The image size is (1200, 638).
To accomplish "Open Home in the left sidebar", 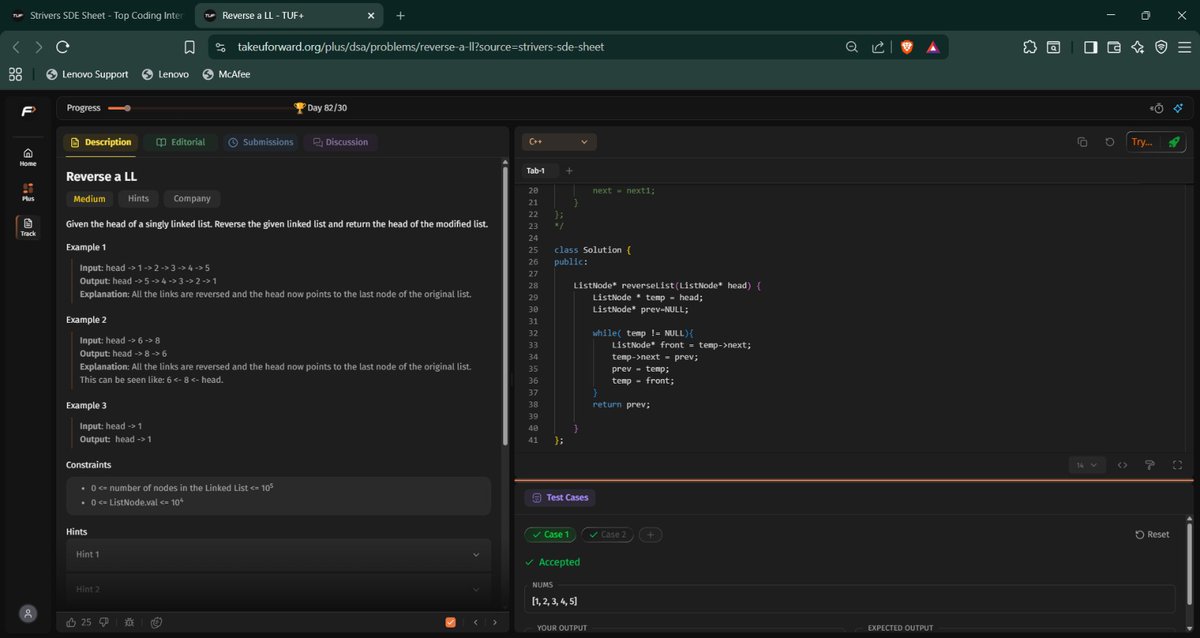I will point(28,156).
